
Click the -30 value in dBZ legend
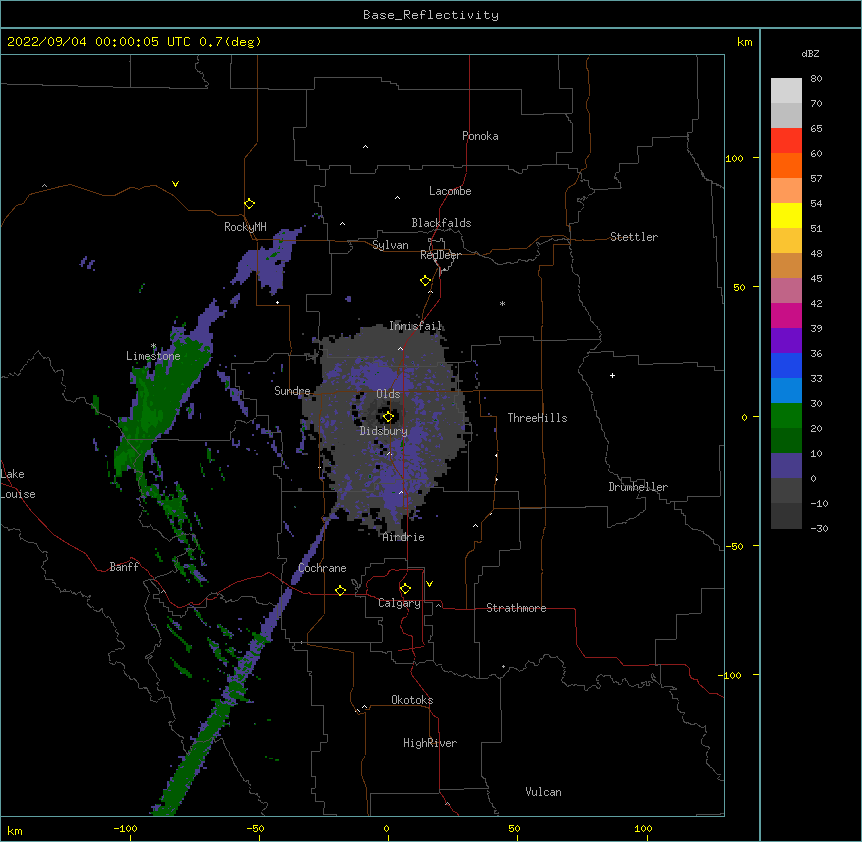[x=819, y=528]
